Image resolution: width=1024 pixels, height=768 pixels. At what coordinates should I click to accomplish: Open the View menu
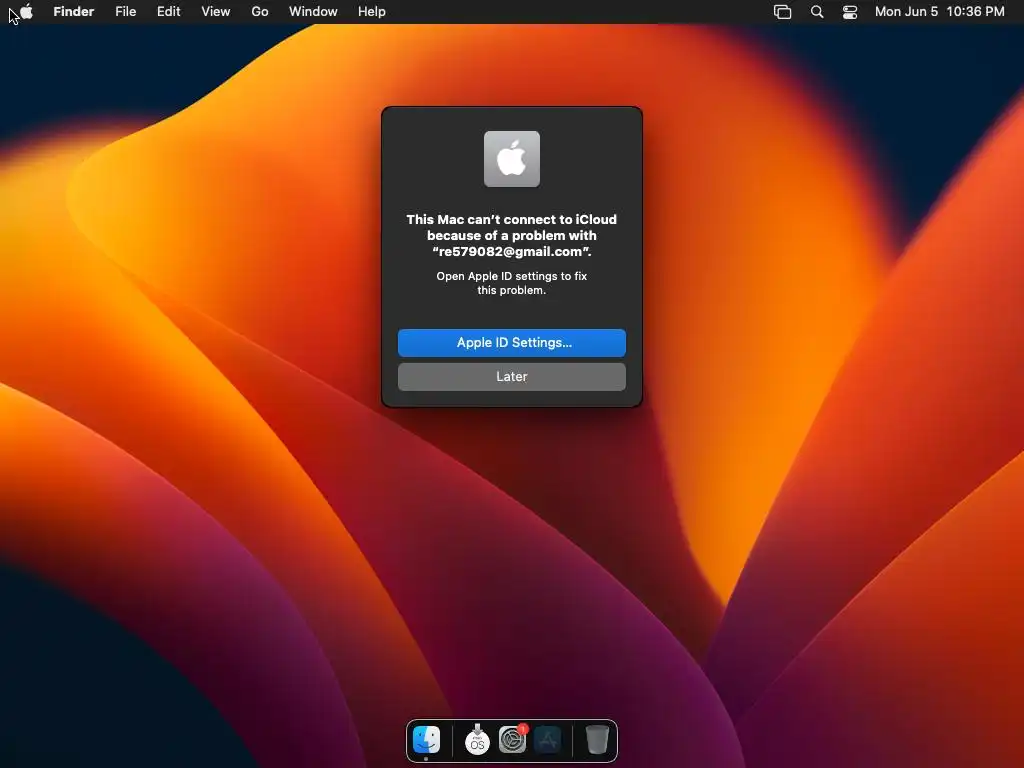216,12
